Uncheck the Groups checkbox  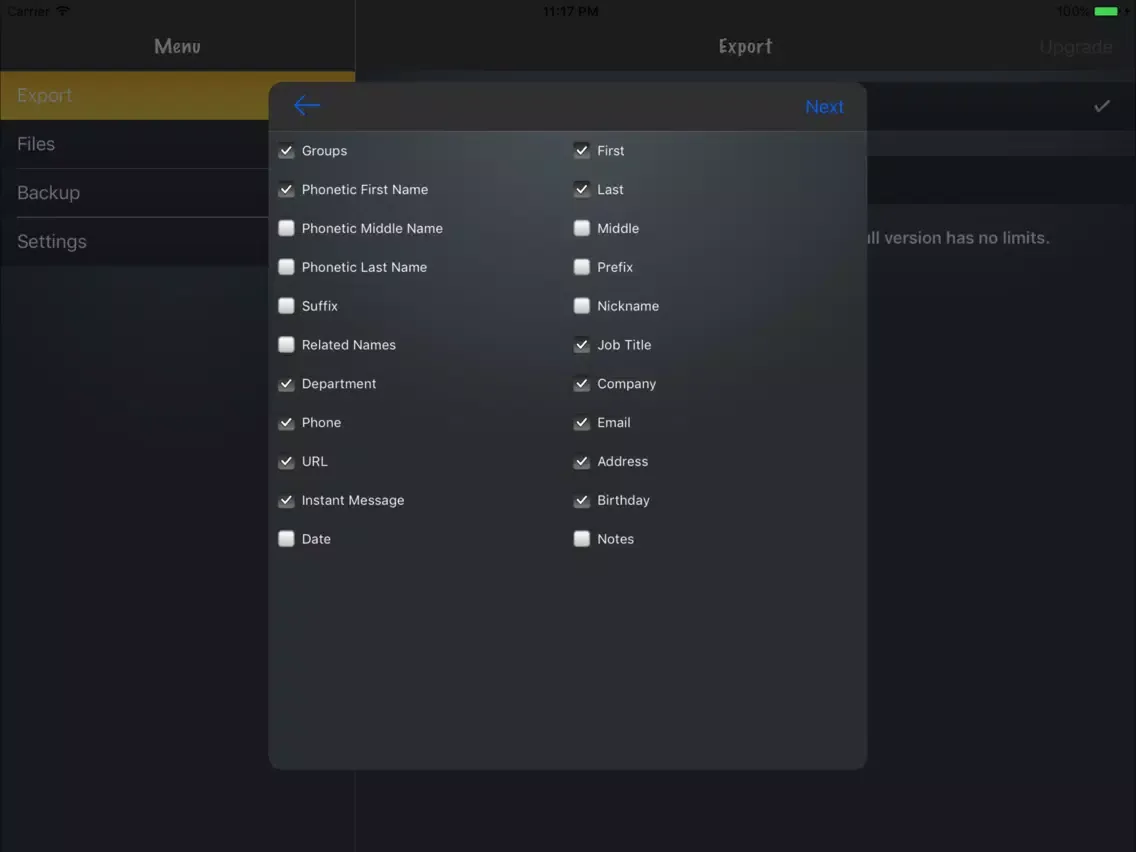click(286, 151)
